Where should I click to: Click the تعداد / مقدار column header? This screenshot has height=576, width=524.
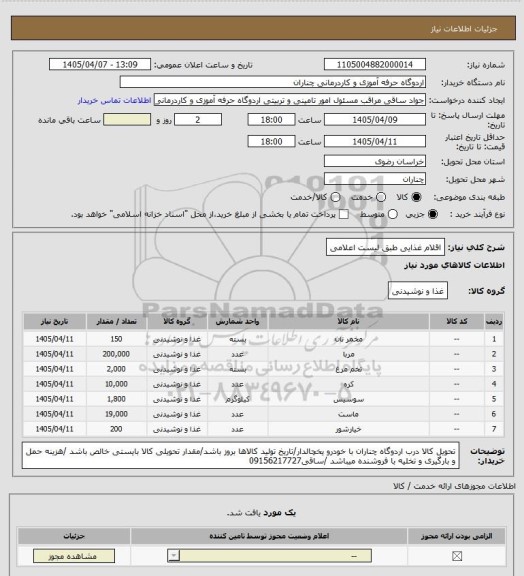coord(116,321)
